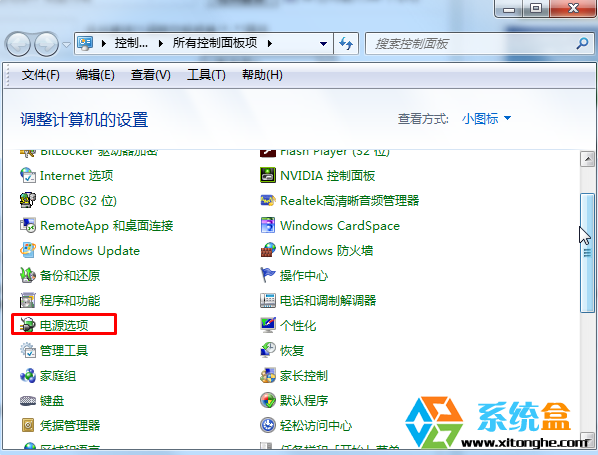Click the Windows 防火墙 icon
The width and height of the screenshot is (598, 455).
(x=268, y=250)
